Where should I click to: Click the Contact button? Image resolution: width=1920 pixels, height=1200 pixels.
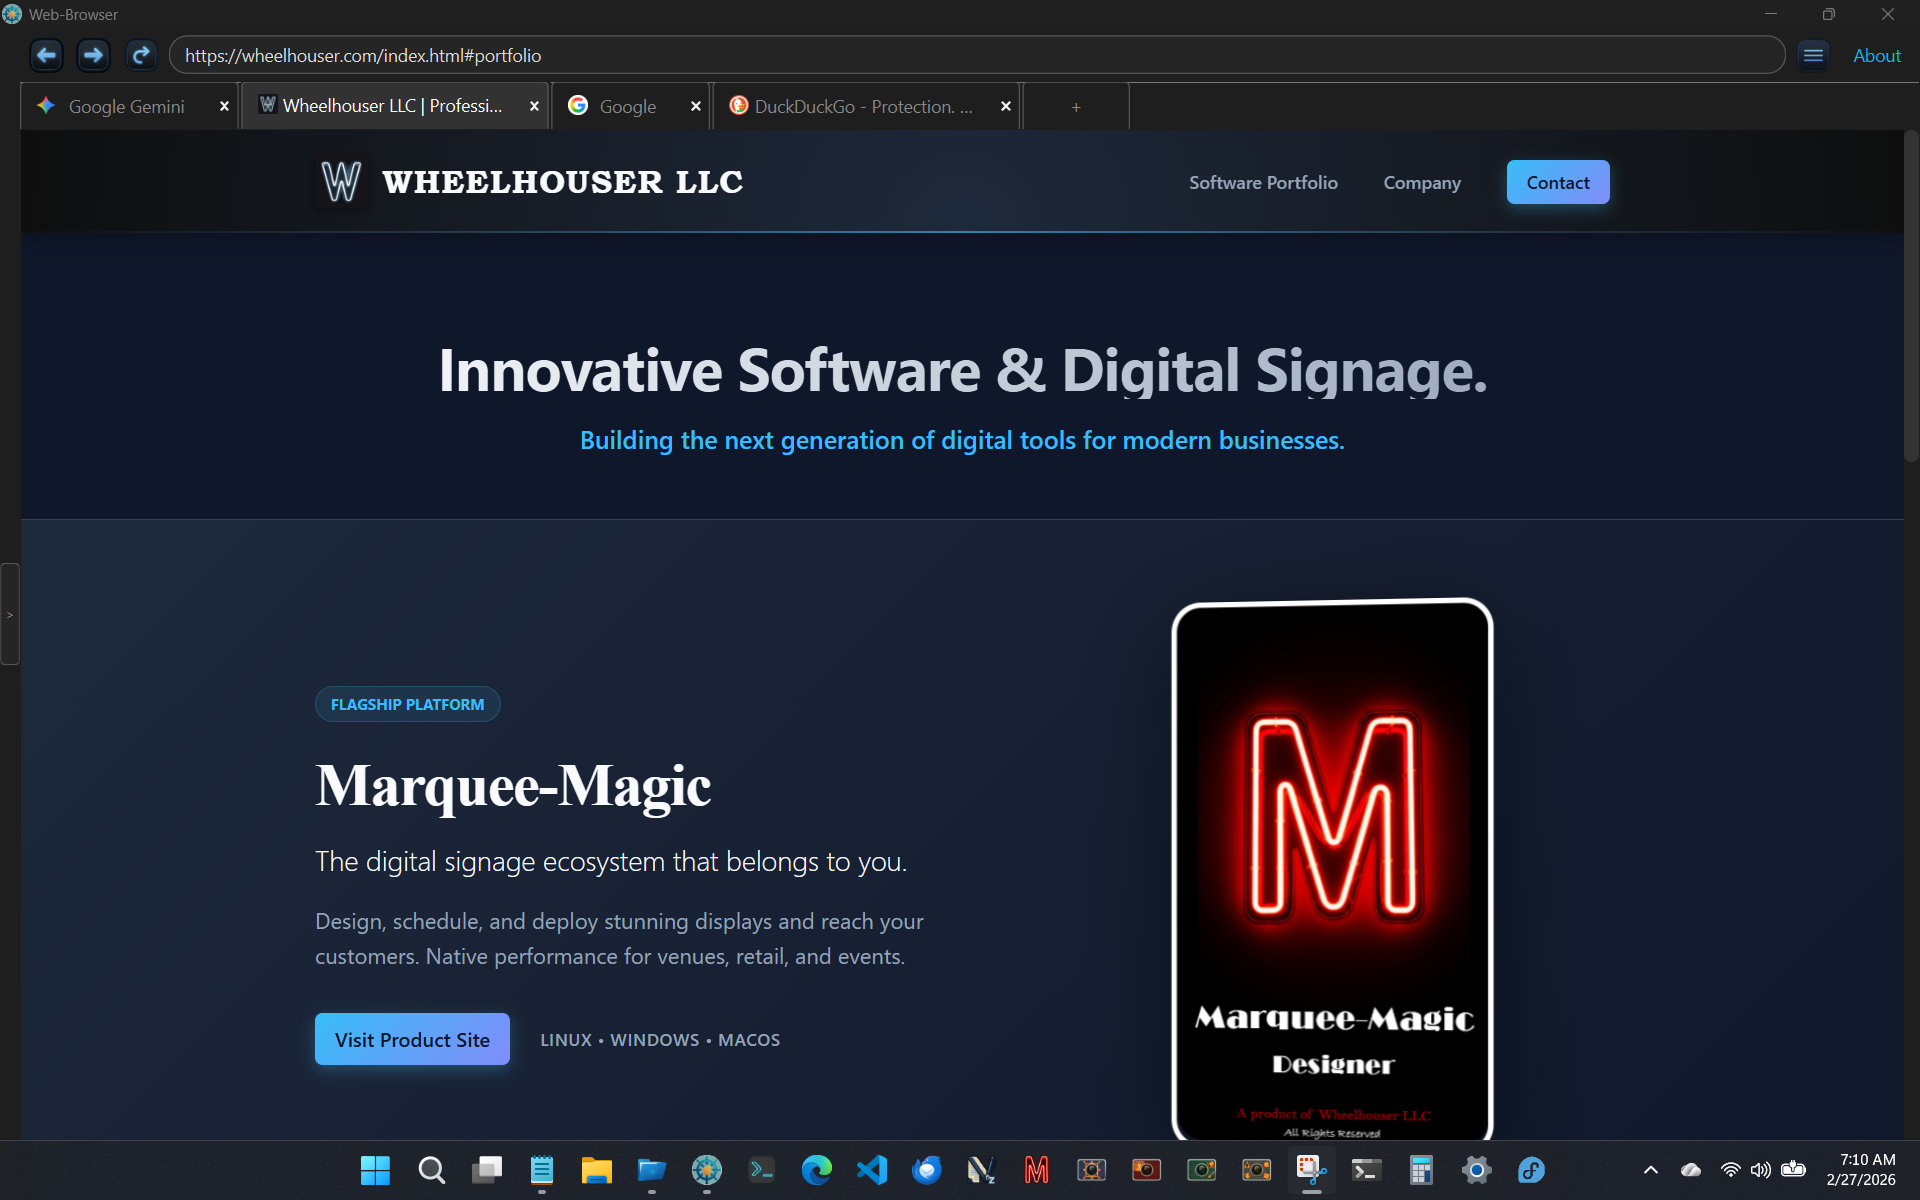[x=1557, y=182]
